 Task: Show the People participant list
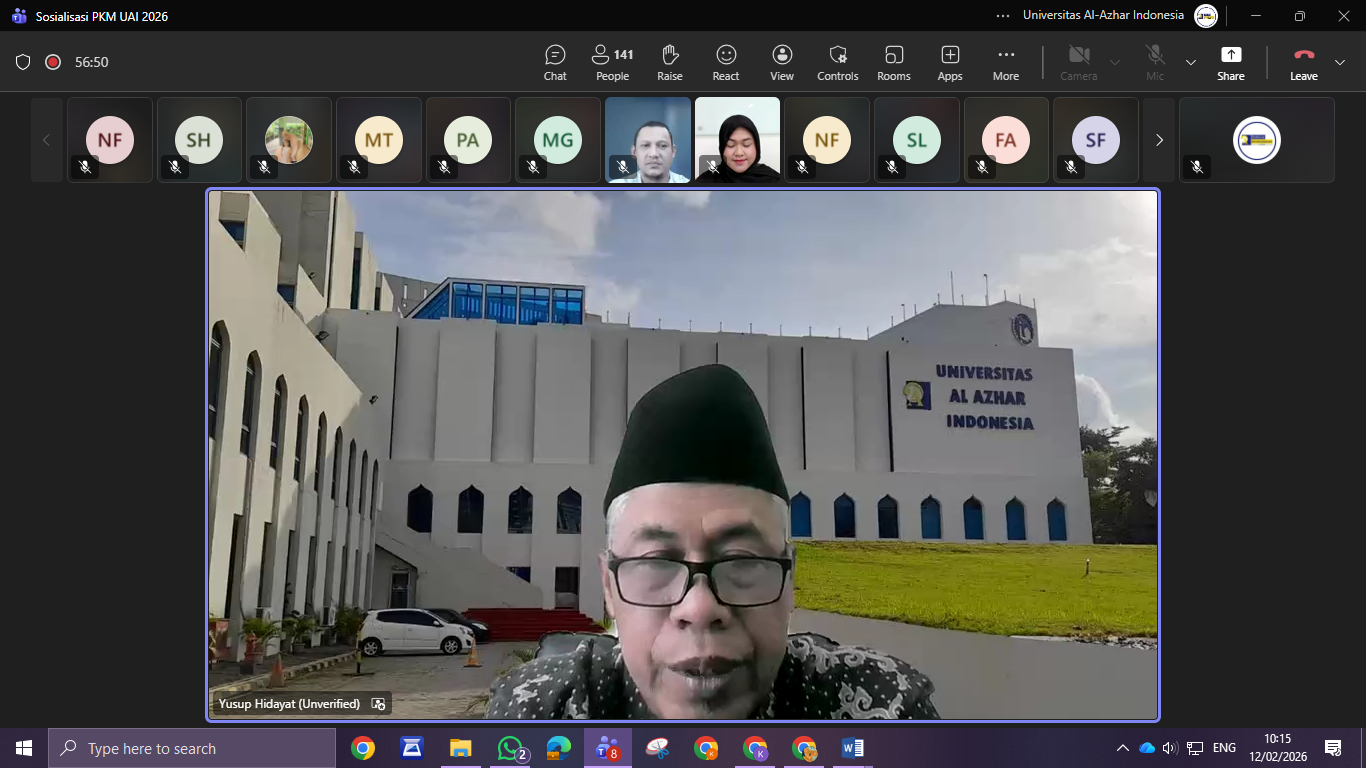coord(612,62)
